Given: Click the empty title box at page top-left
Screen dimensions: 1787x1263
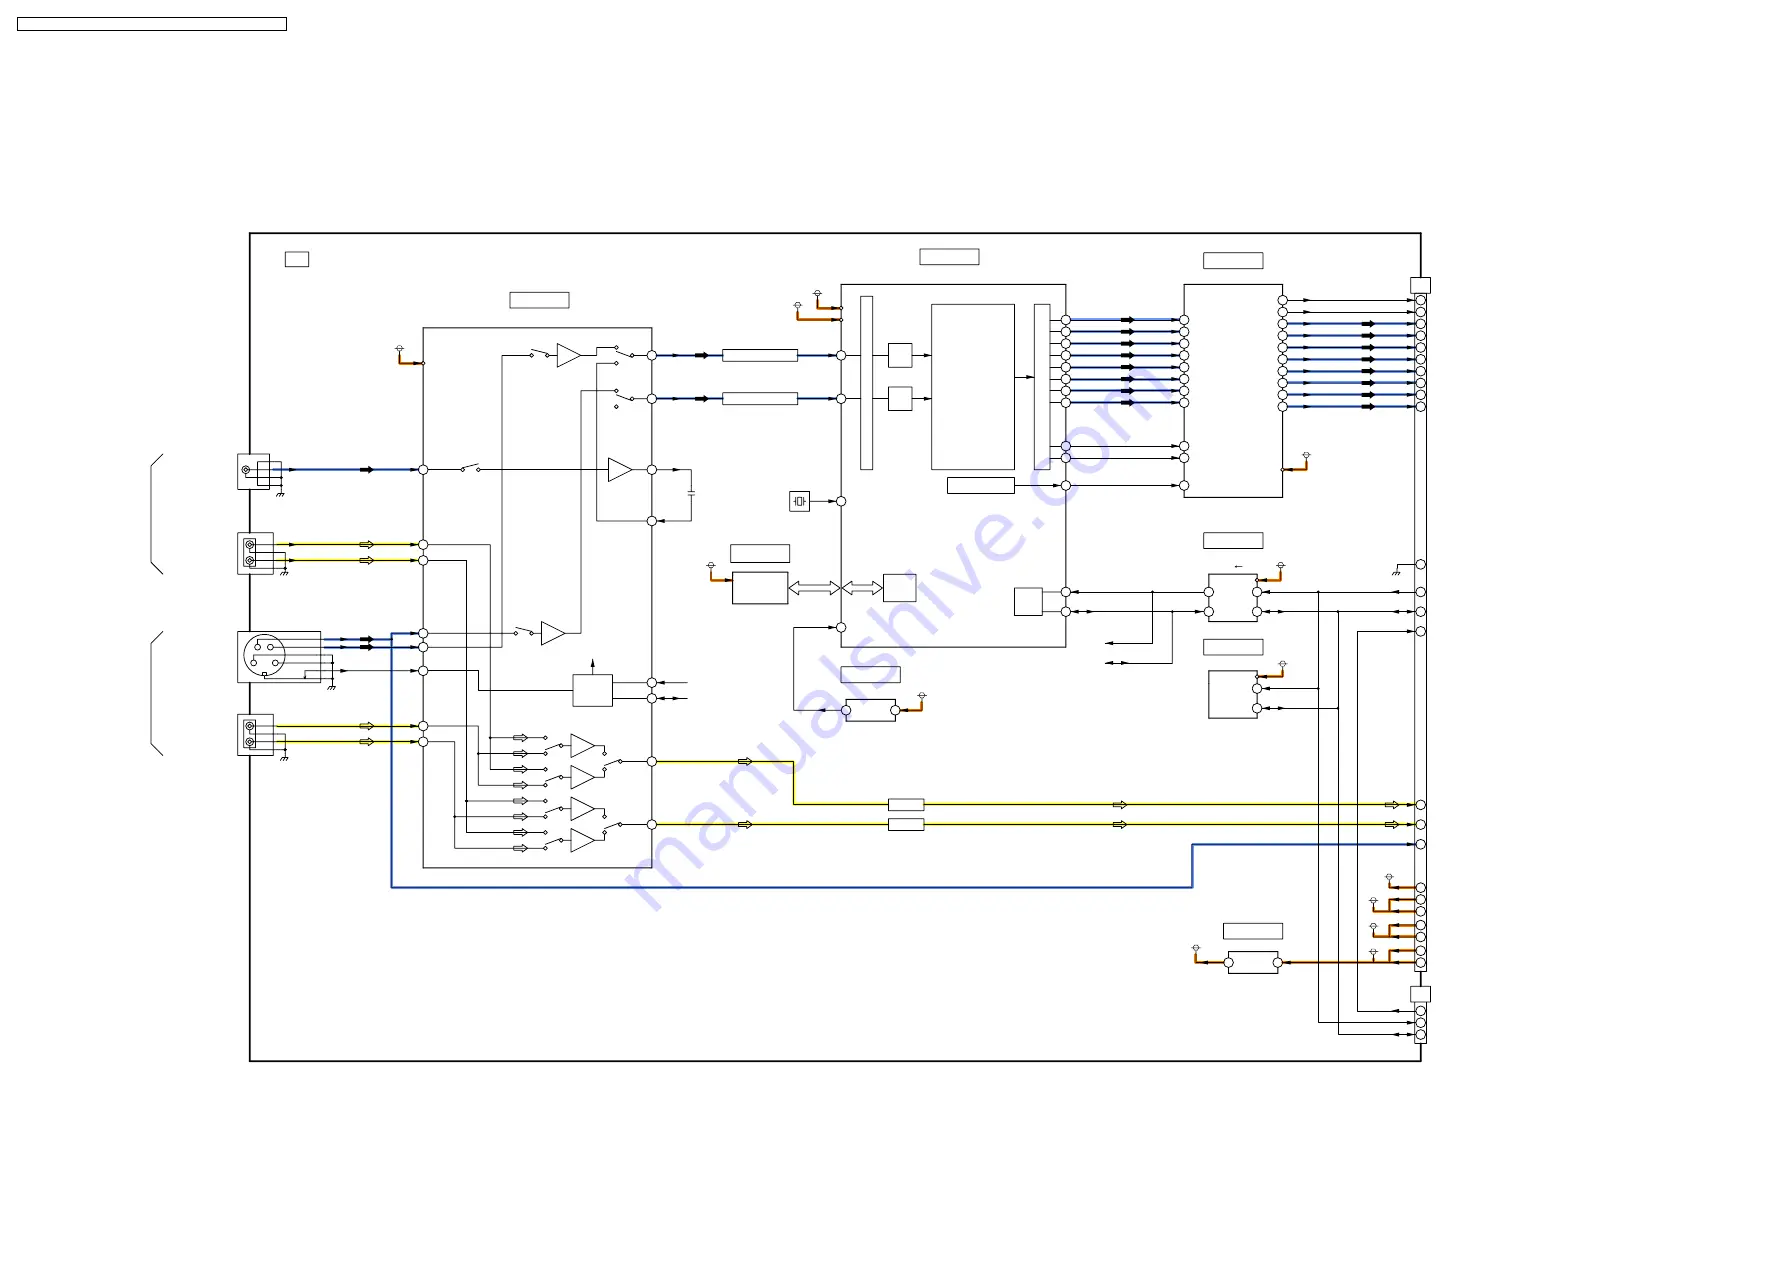Looking at the screenshot, I should [152, 24].
